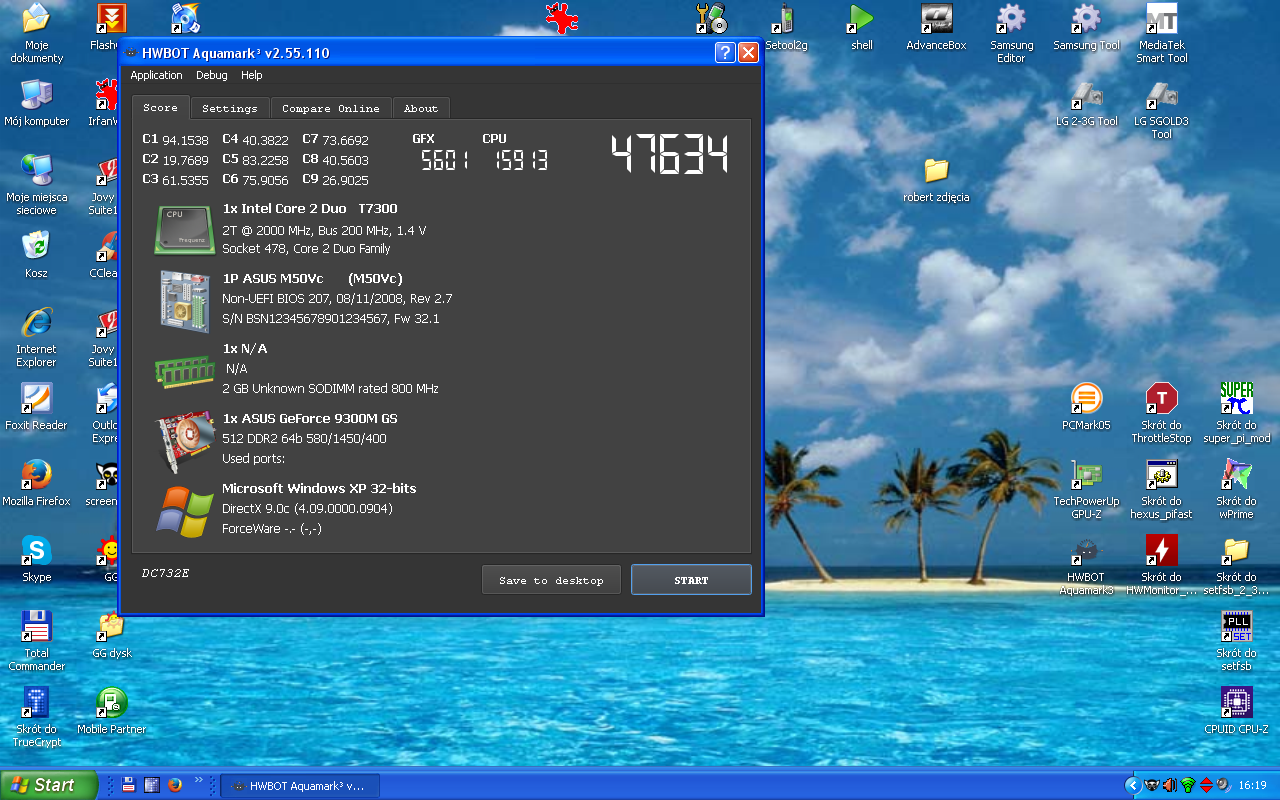This screenshot has height=800, width=1280.
Task: Select the Skype desktop icon
Action: click(36, 558)
